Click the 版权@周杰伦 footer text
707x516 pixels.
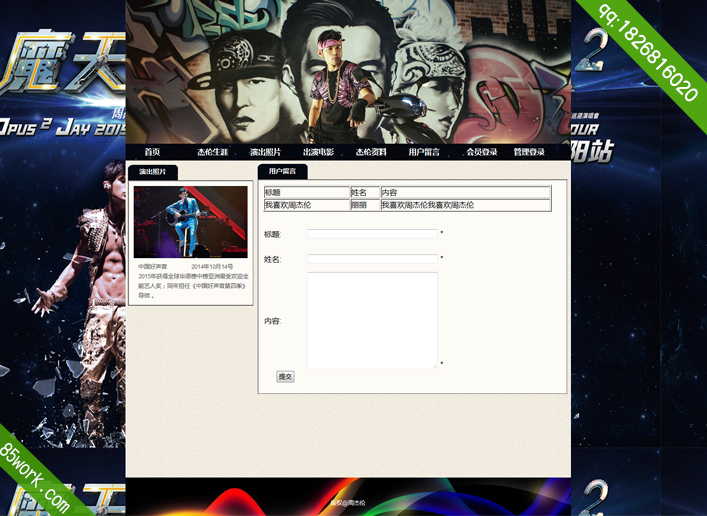tap(348, 502)
